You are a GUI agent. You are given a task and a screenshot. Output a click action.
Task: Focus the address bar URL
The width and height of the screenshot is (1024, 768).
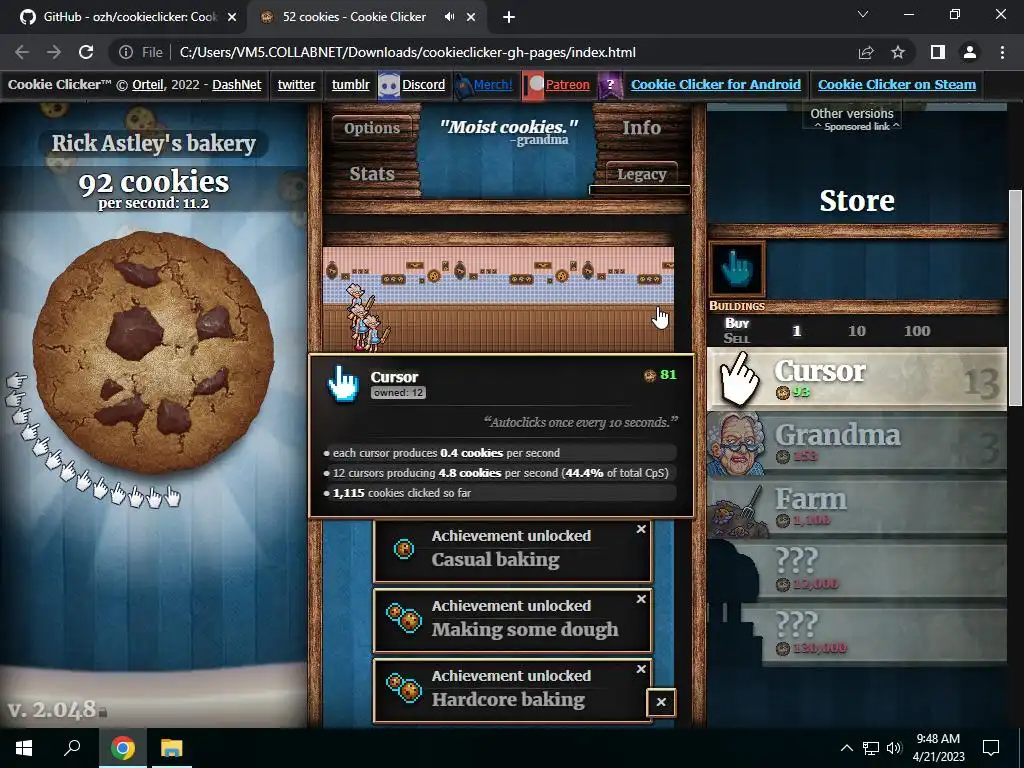pyautogui.click(x=408, y=52)
